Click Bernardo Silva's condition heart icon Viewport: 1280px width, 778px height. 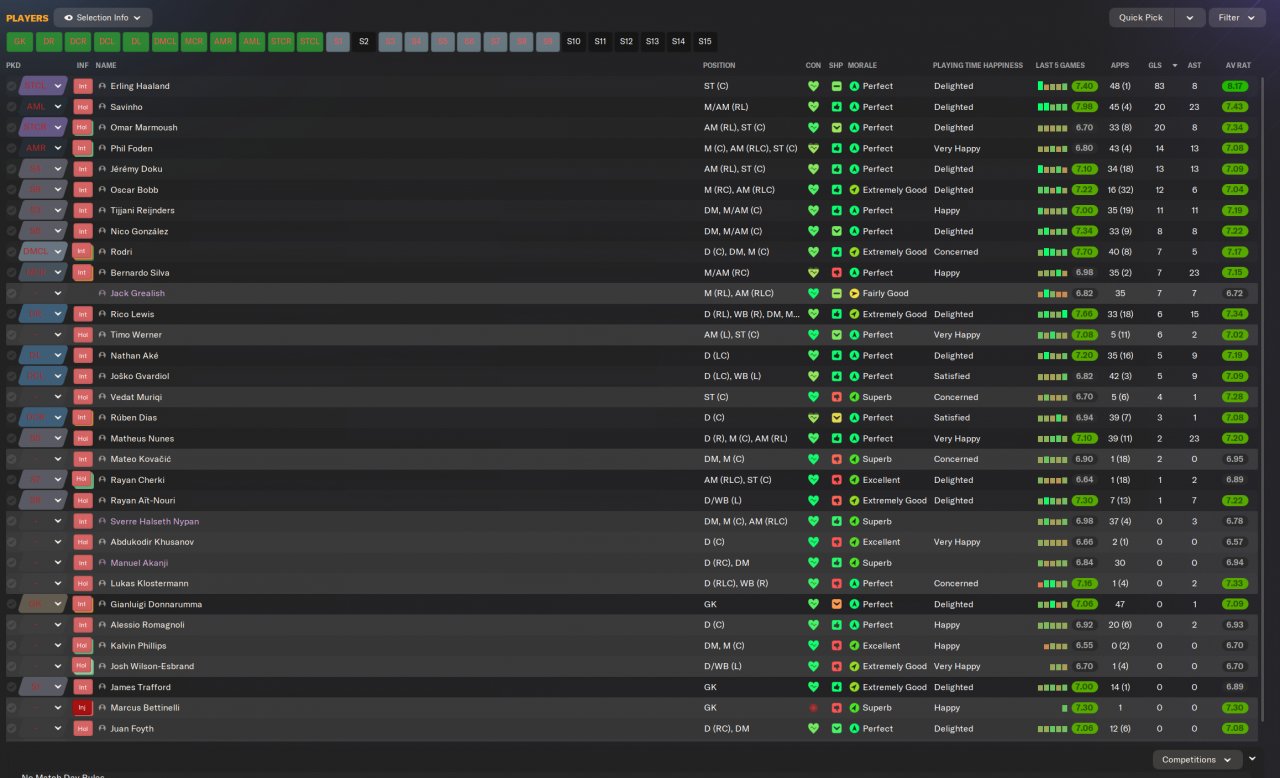(813, 273)
